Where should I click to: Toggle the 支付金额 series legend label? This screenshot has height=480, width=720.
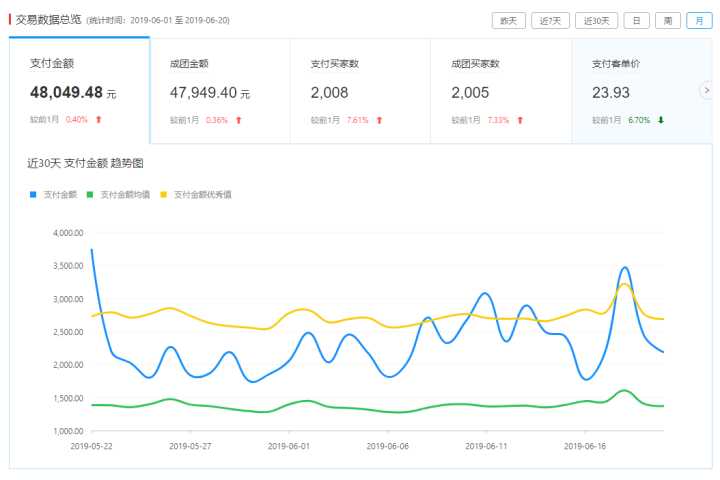coord(60,194)
